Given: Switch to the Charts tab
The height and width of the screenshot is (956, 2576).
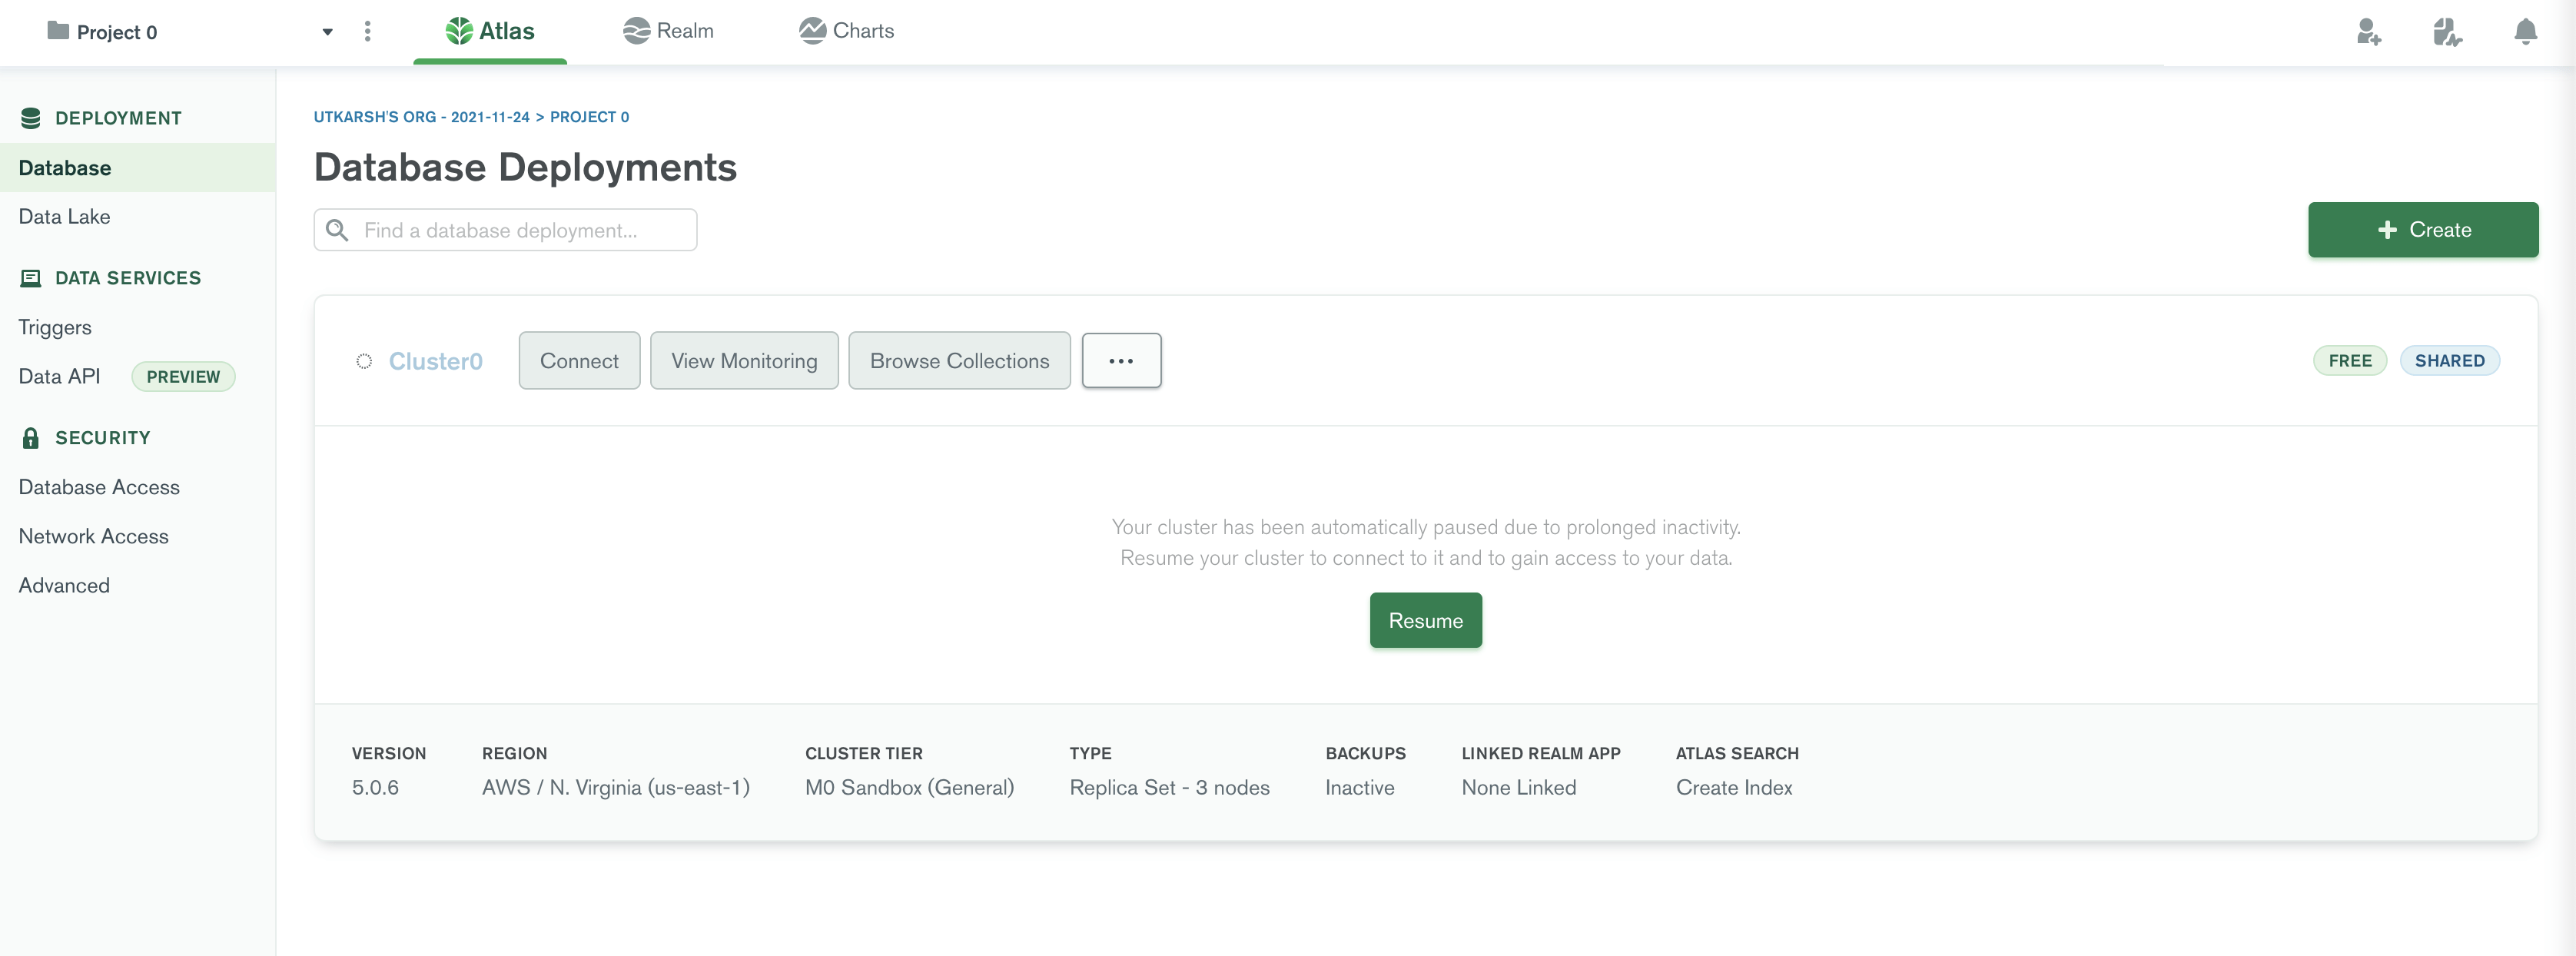Looking at the screenshot, I should click(x=846, y=31).
